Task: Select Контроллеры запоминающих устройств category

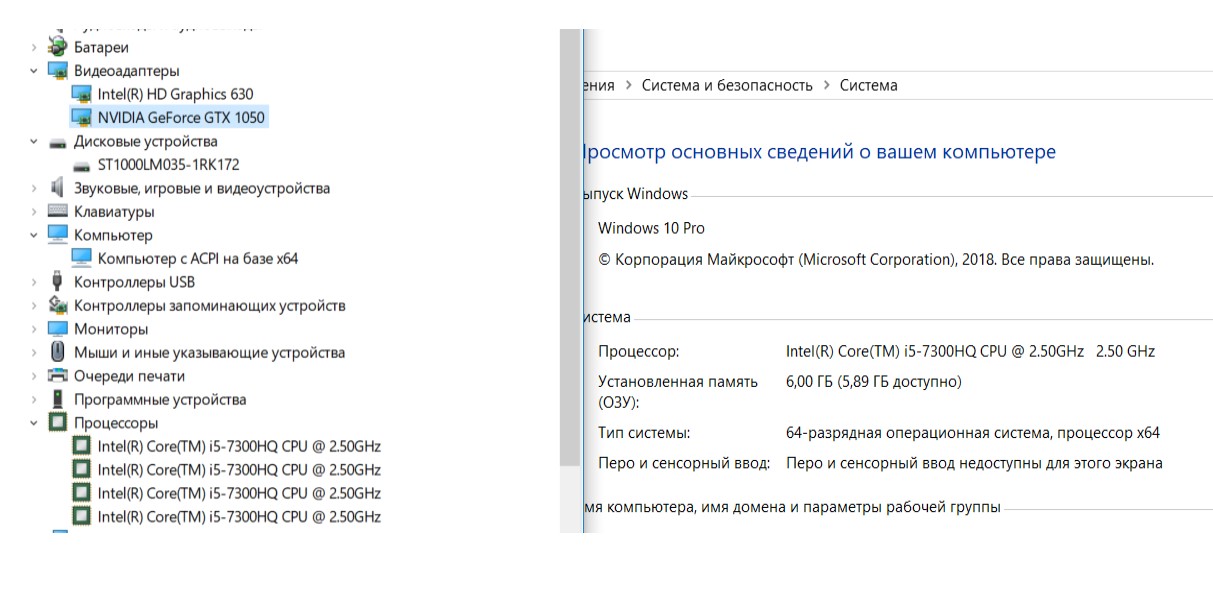Action: pos(209,306)
